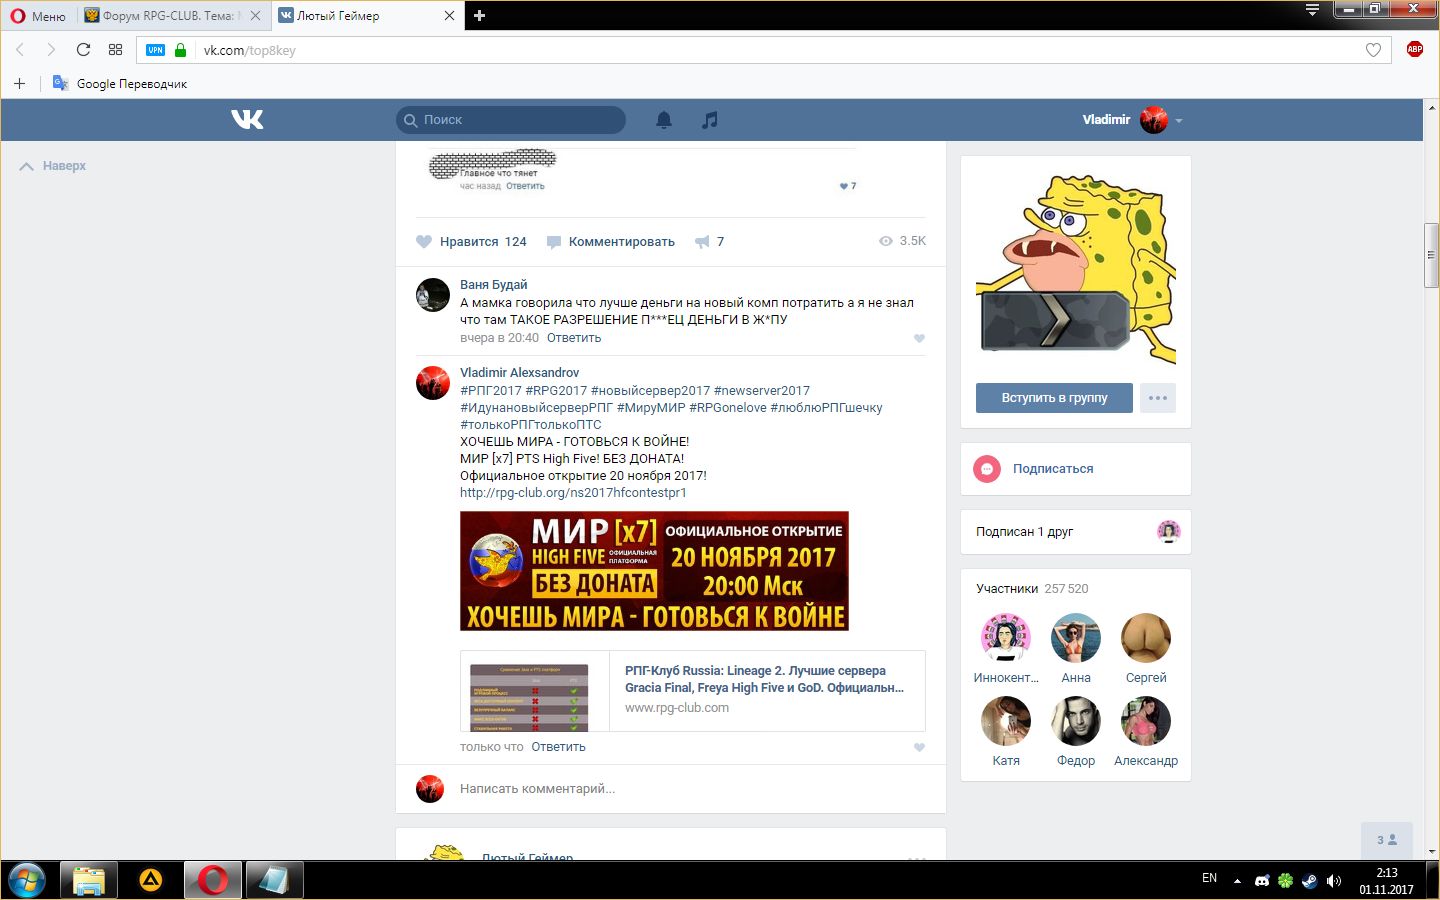Viewport: 1440px width, 900px height.
Task: Open member Катя avatar
Action: click(x=1006, y=721)
